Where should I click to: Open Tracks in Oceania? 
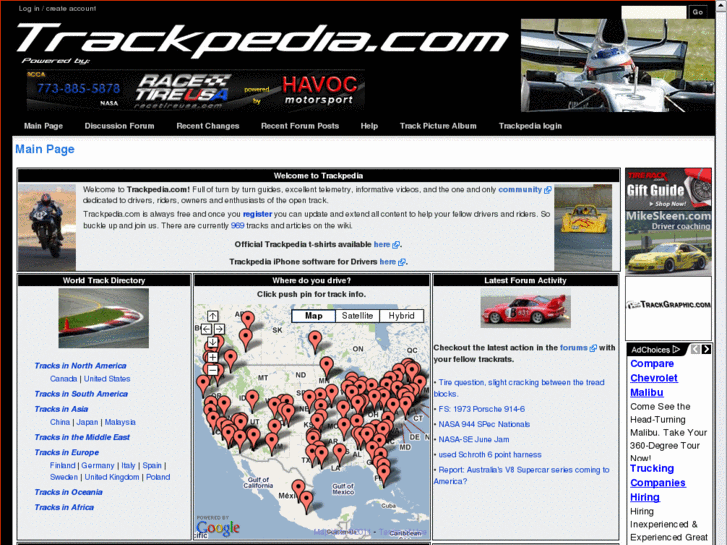click(x=69, y=492)
